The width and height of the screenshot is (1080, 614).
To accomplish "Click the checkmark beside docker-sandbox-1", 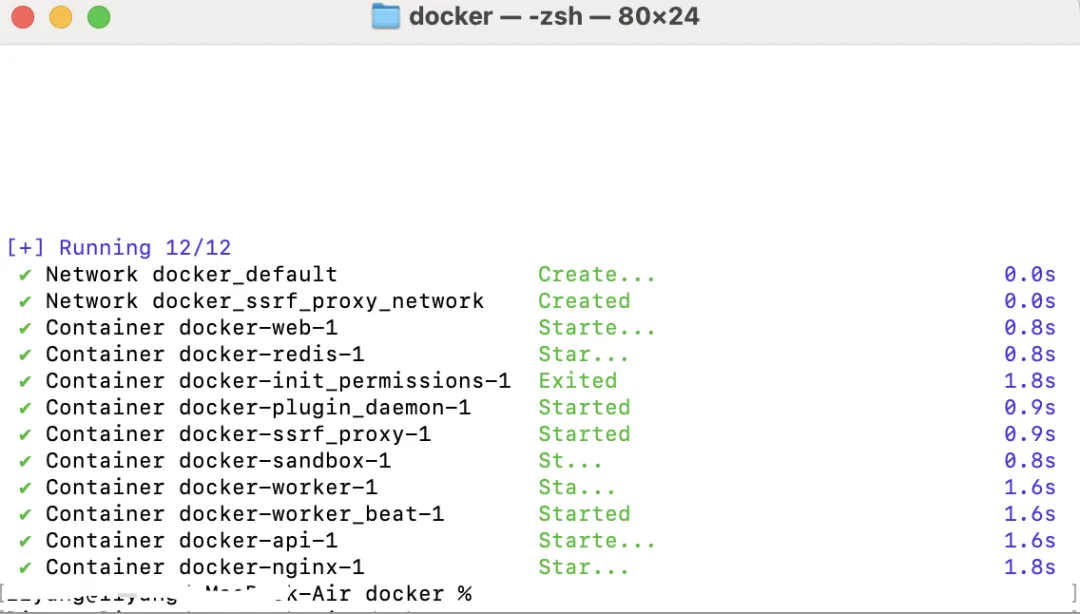I will [25, 461].
